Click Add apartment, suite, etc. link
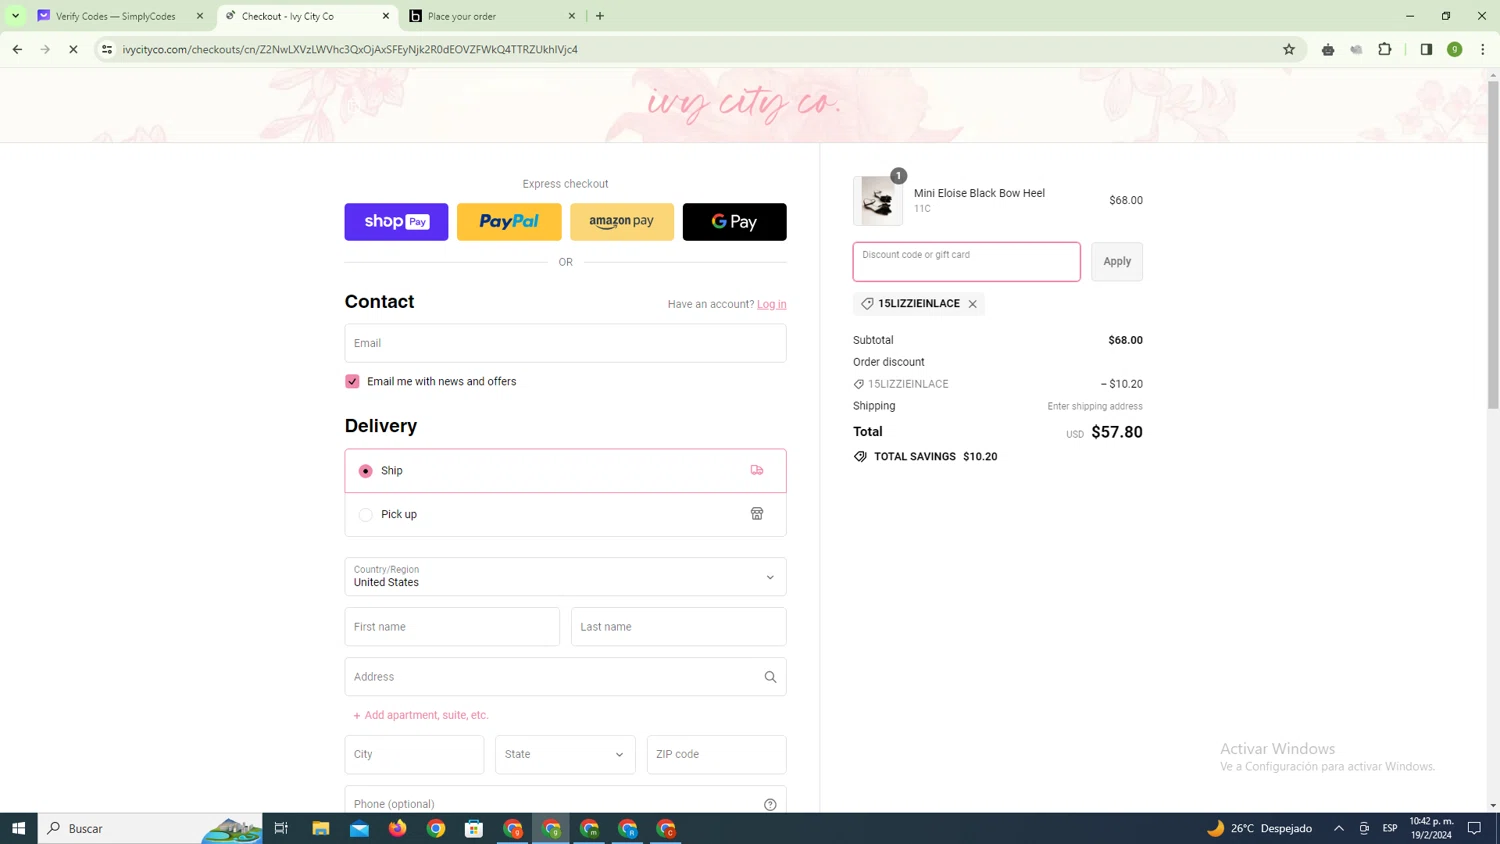Screen dimensions: 1500x844 point(421,715)
